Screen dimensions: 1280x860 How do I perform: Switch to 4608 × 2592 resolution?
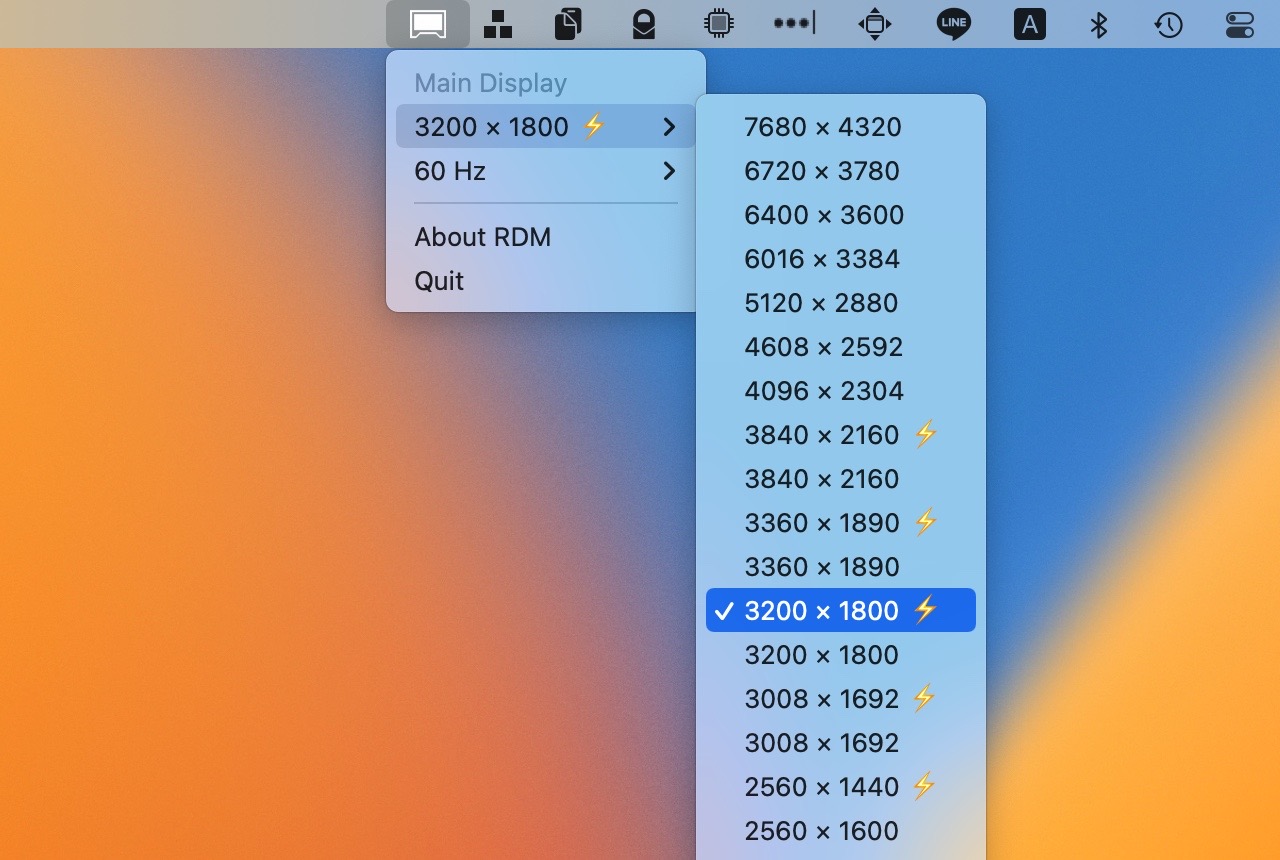click(x=841, y=347)
